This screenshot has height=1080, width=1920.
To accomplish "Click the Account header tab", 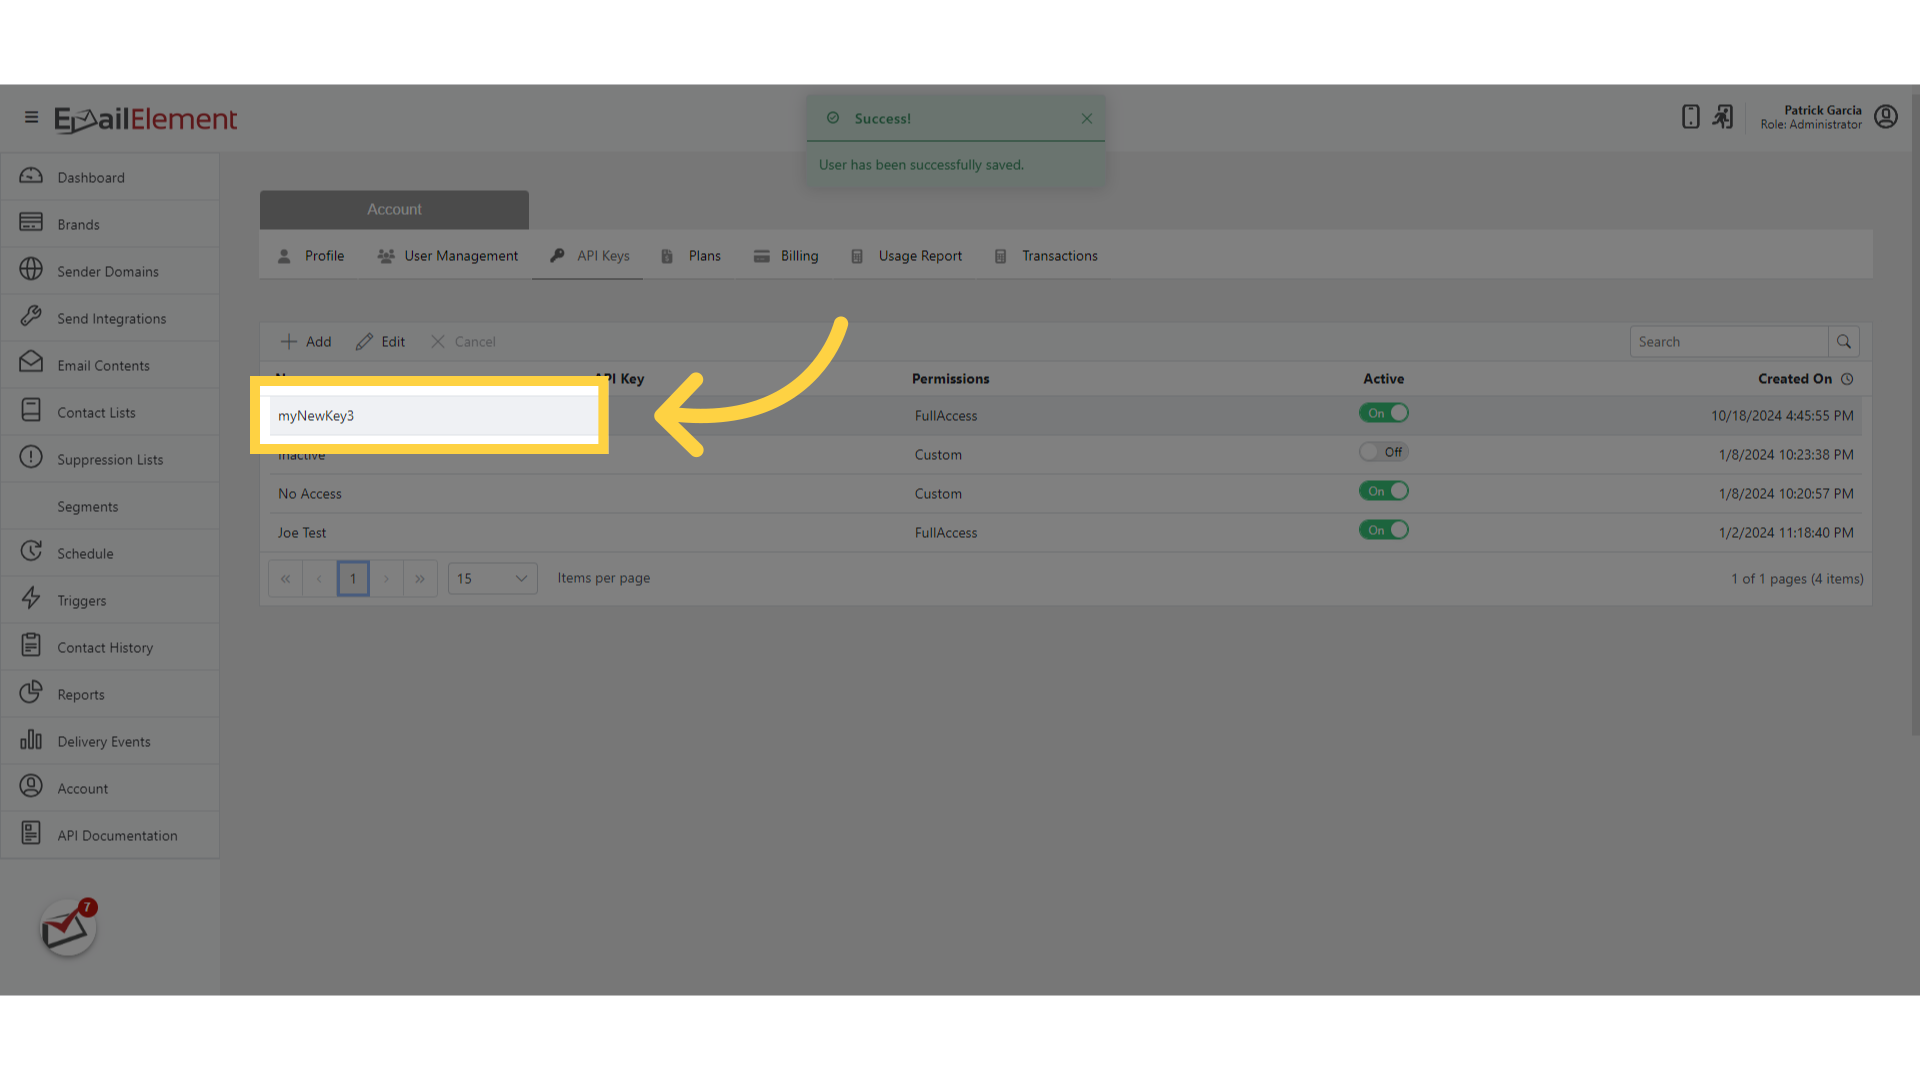I will coord(394,210).
